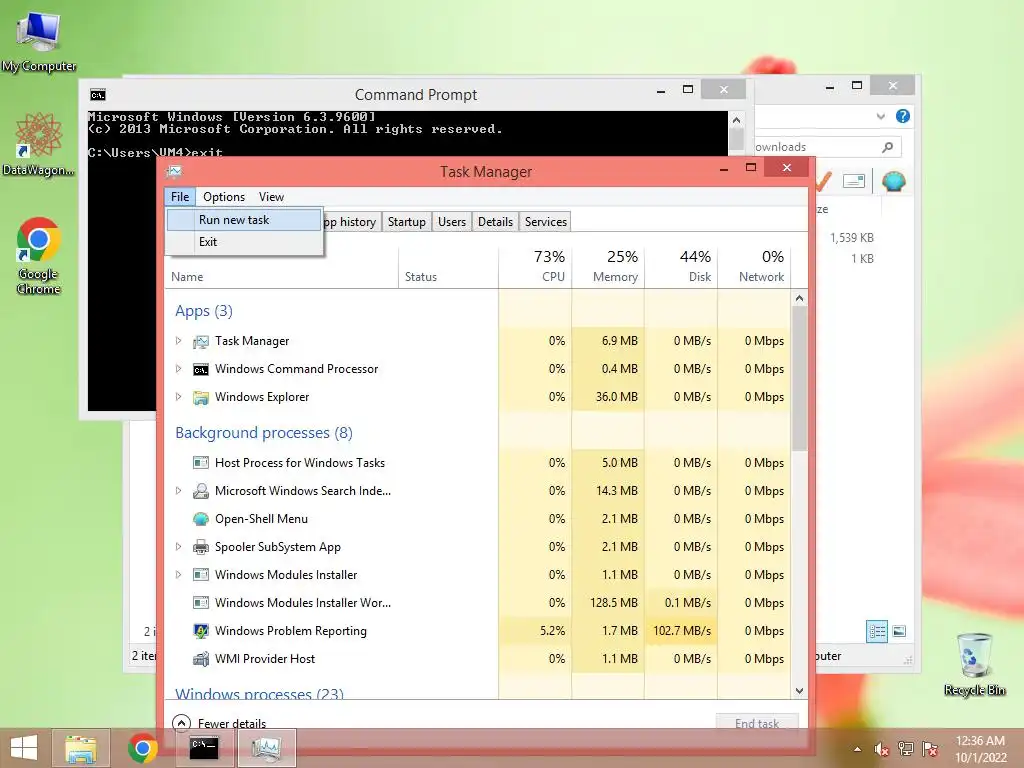
Task: Click WMI Provider Host icon
Action: (200, 659)
